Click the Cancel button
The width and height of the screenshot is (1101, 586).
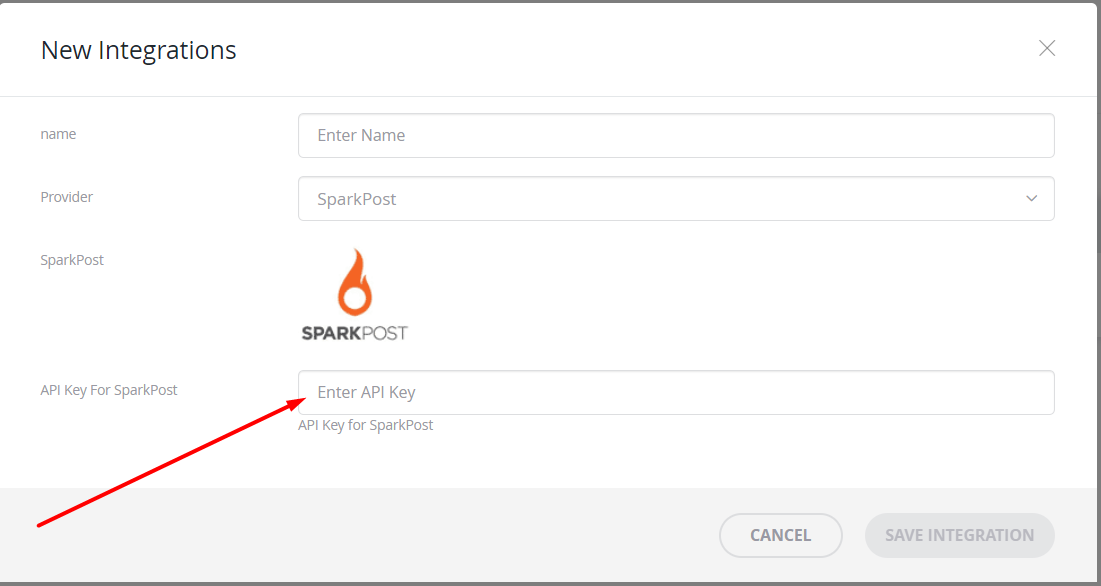click(x=781, y=535)
